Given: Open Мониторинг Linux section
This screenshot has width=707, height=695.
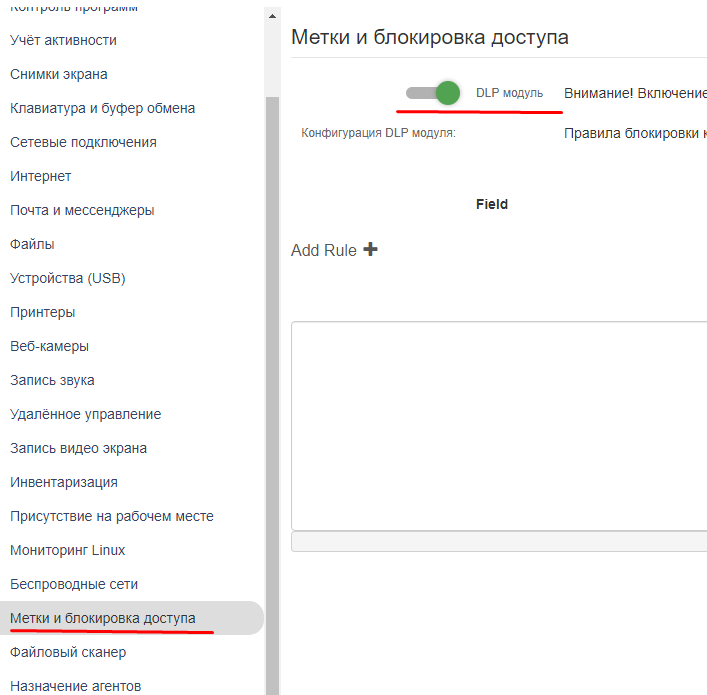Looking at the screenshot, I should (x=68, y=550).
